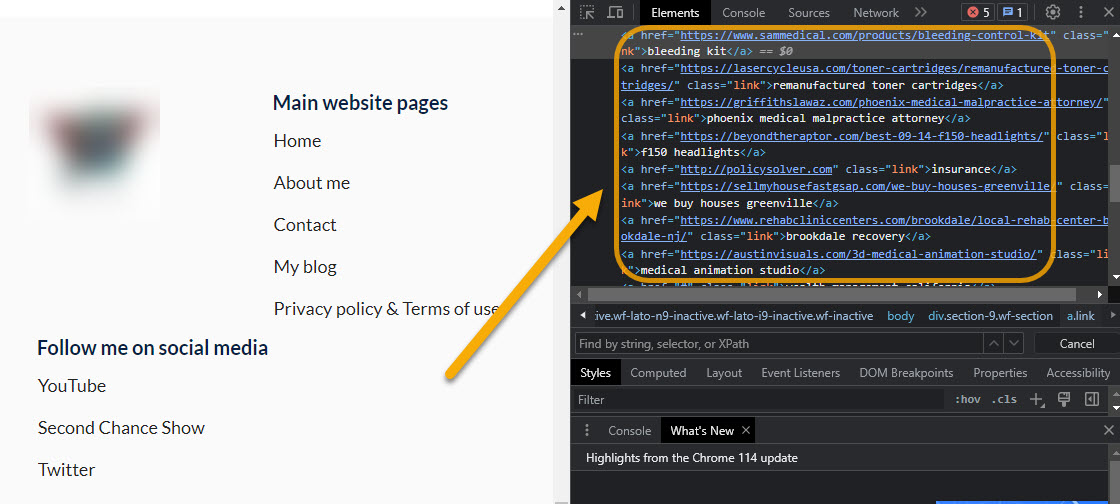
Task: Cancel the element search
Action: tap(1076, 343)
